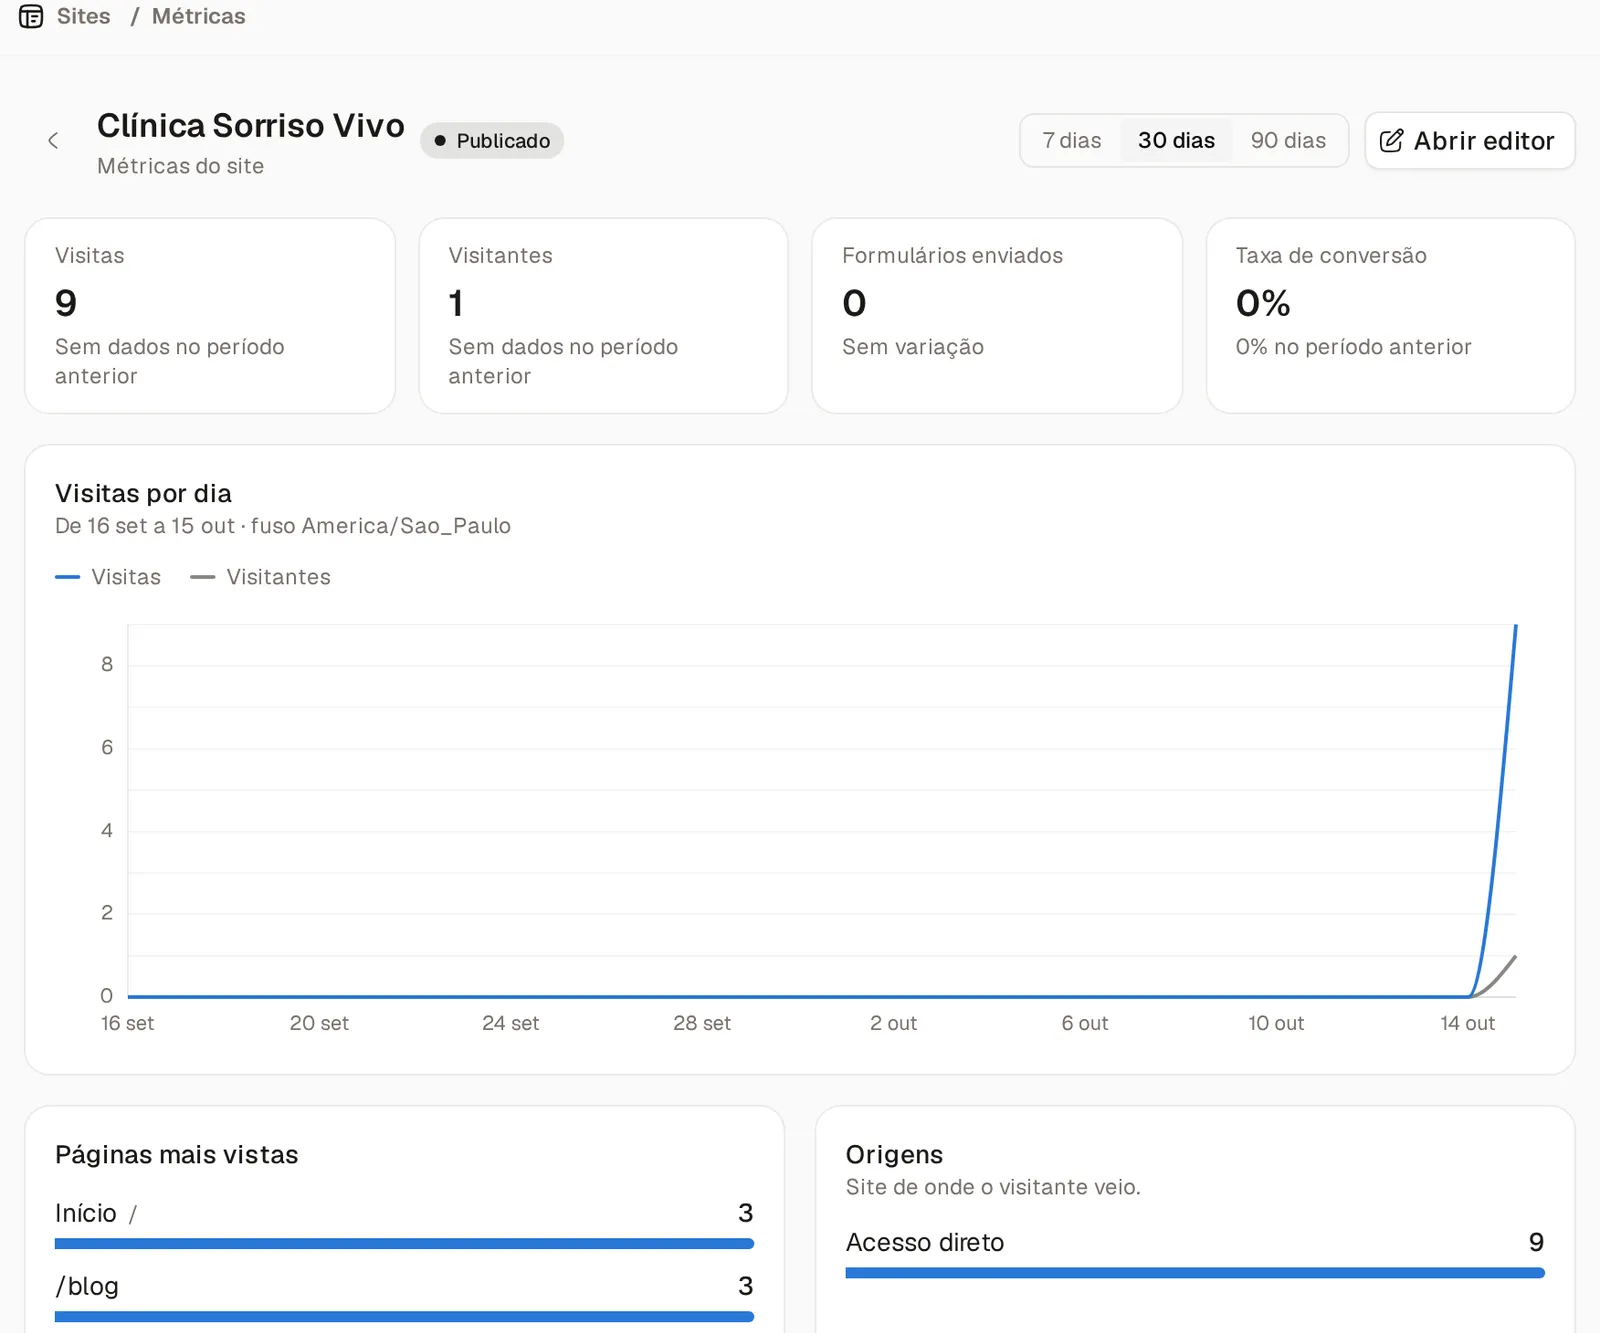1600x1333 pixels.
Task: Click the Publicado status badge
Action: 492,141
